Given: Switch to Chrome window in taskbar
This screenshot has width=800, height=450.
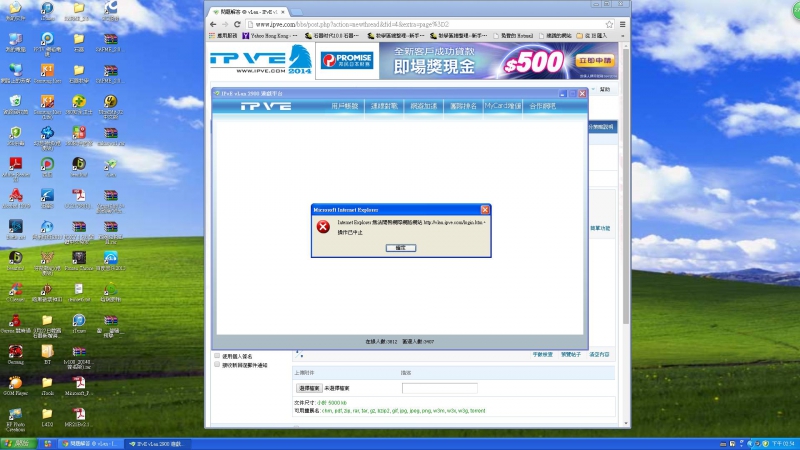Looking at the screenshot, I should click(x=89, y=444).
